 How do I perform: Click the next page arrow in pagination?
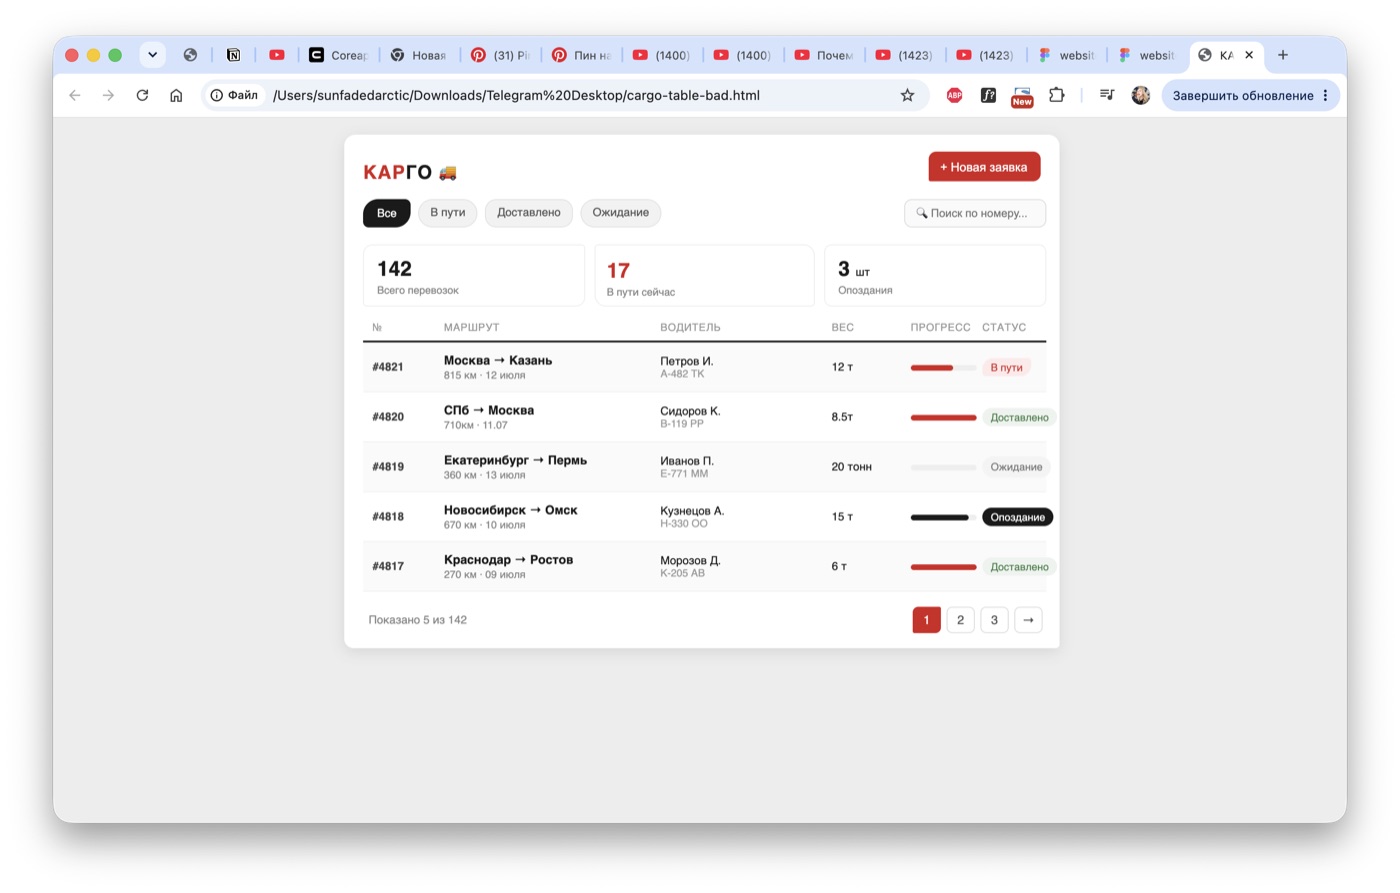(x=1028, y=620)
